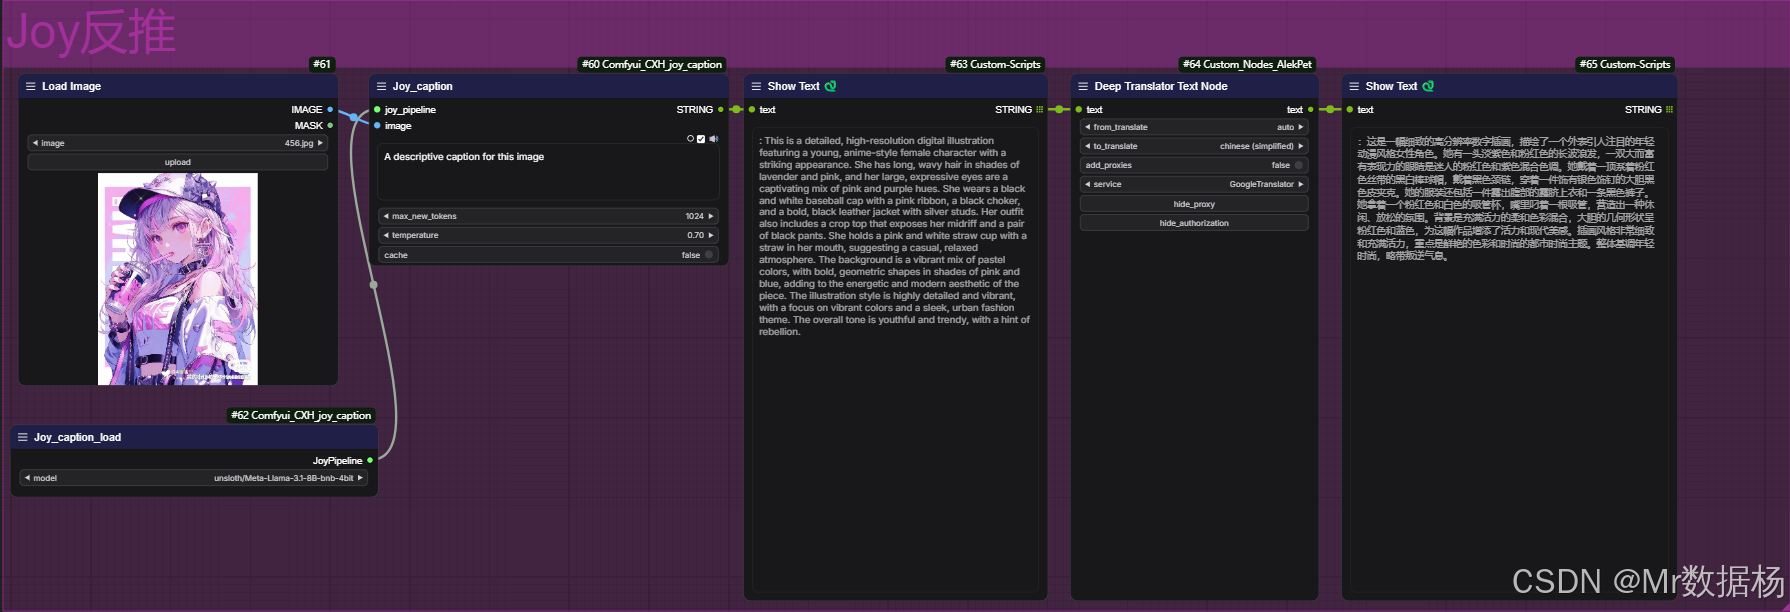
Task: Click into the descriptive caption prompt text field
Action: (x=548, y=174)
